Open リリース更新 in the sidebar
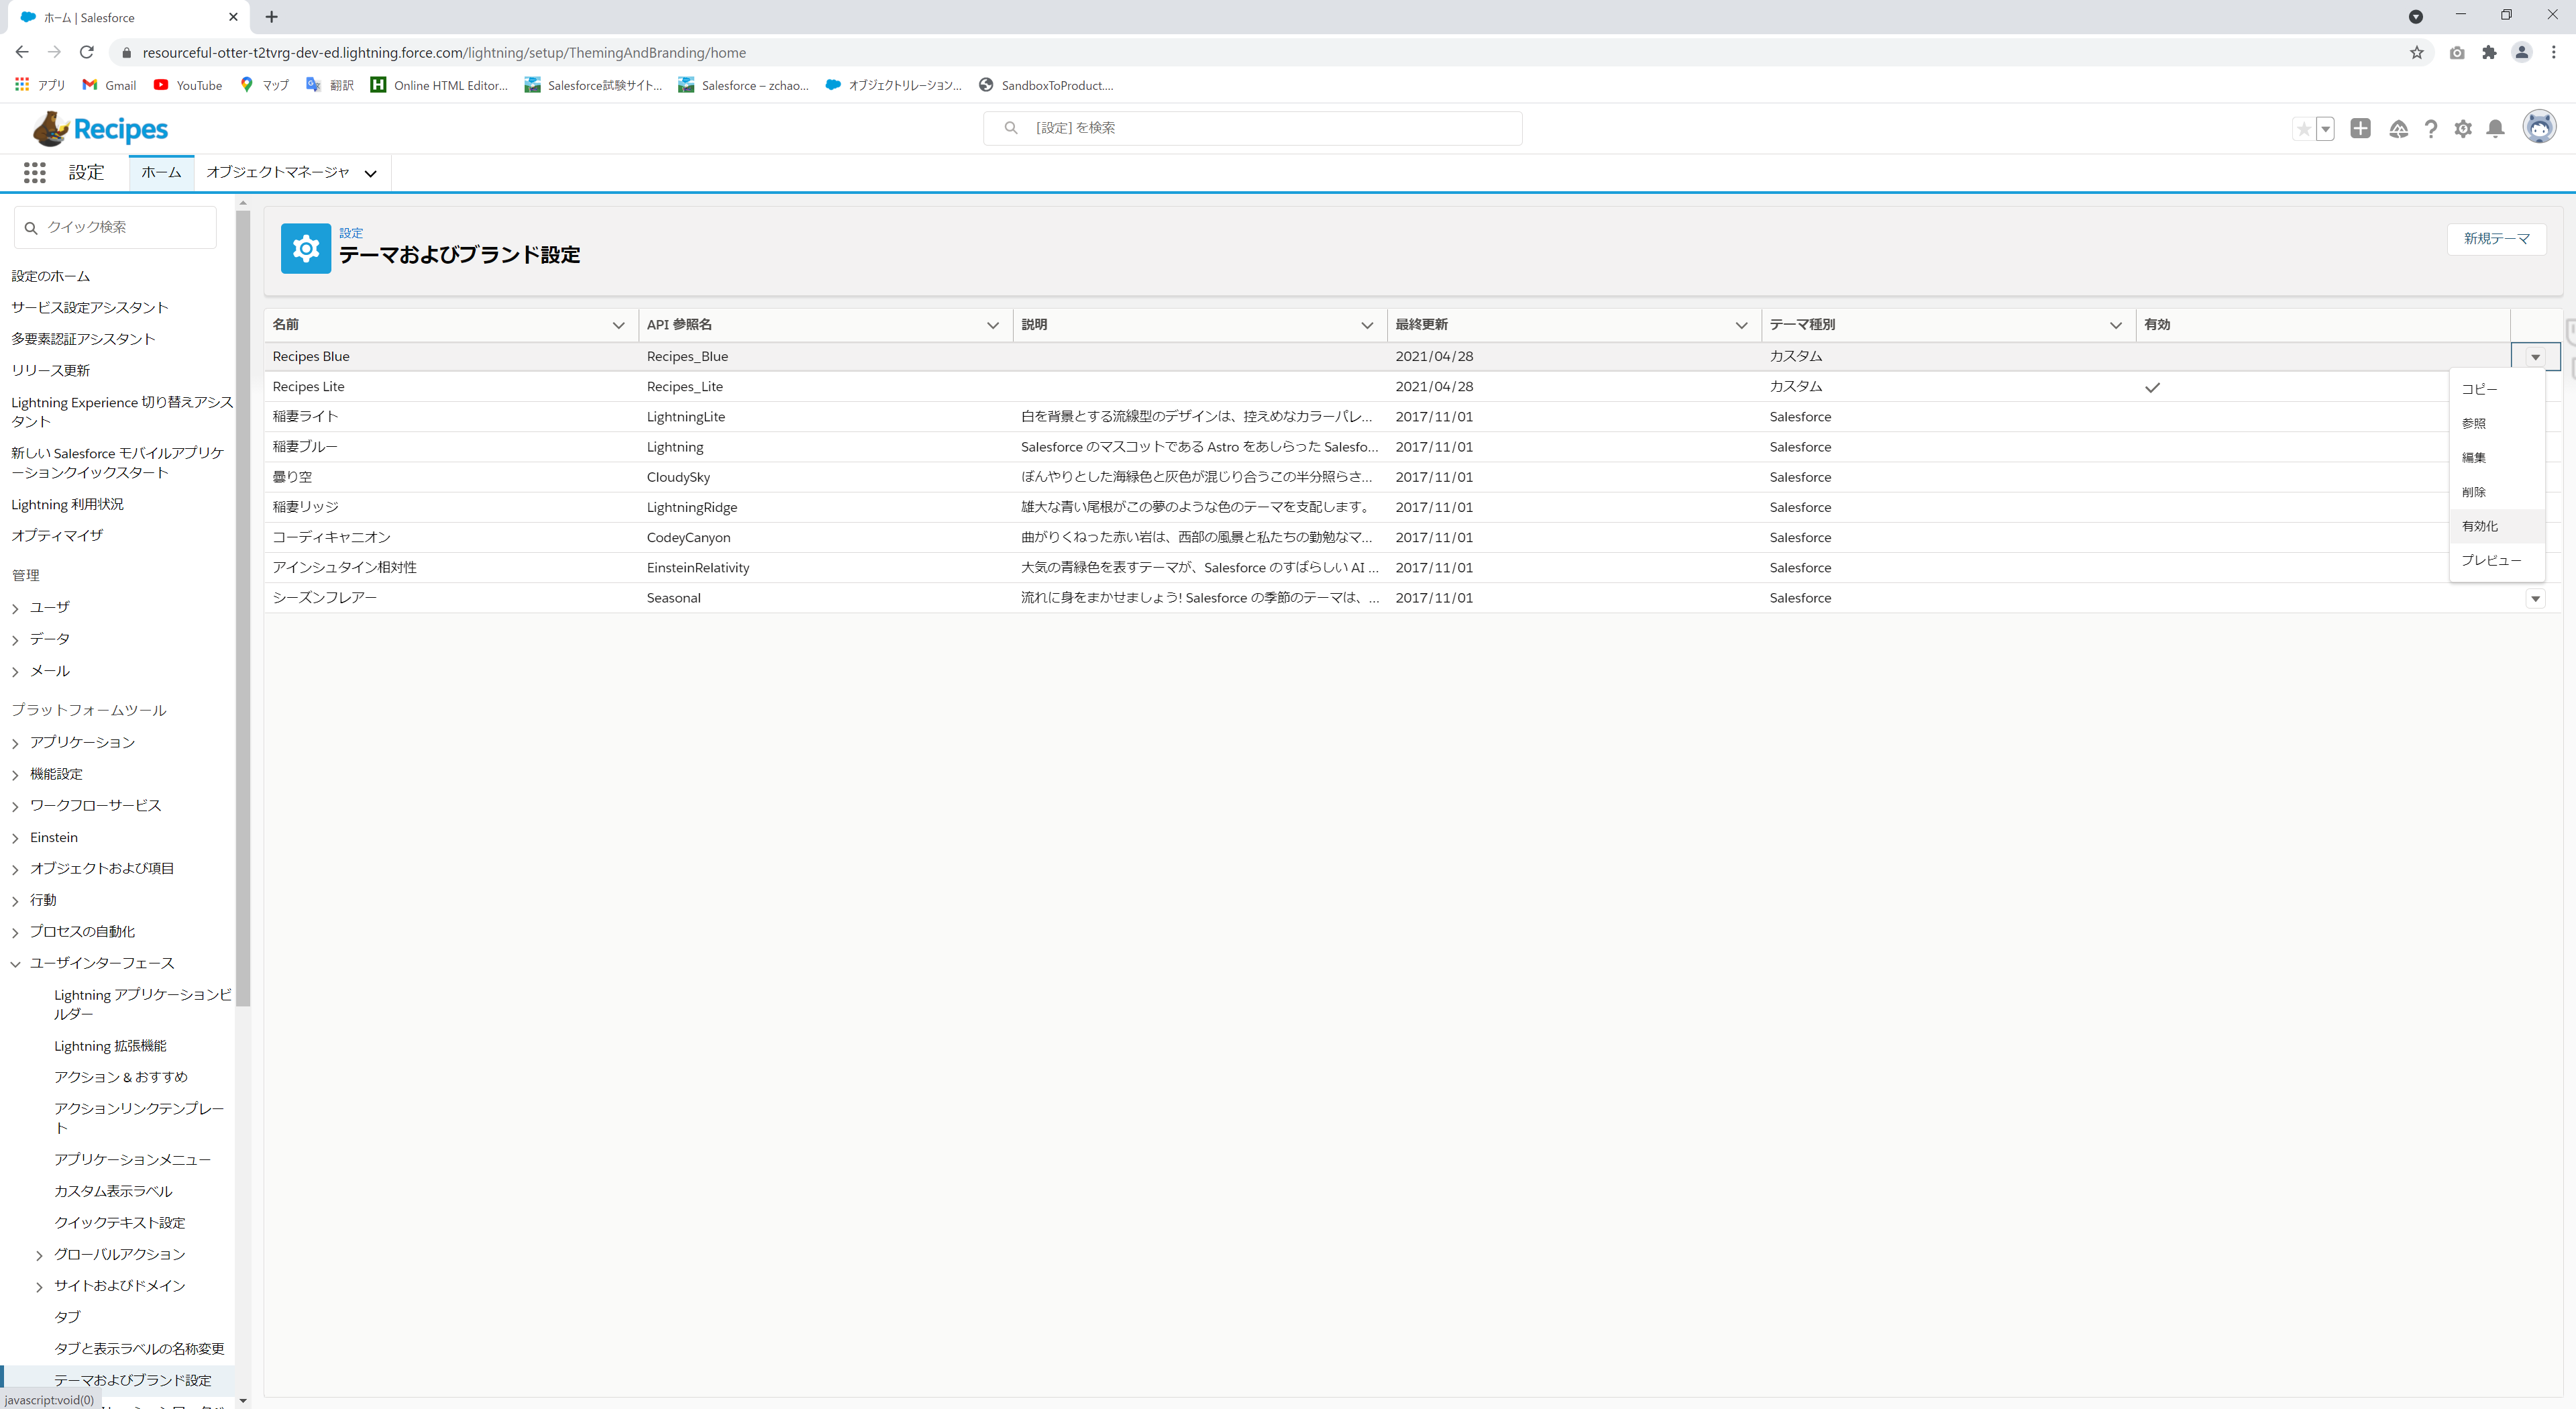The image size is (2576, 1409). click(x=51, y=370)
